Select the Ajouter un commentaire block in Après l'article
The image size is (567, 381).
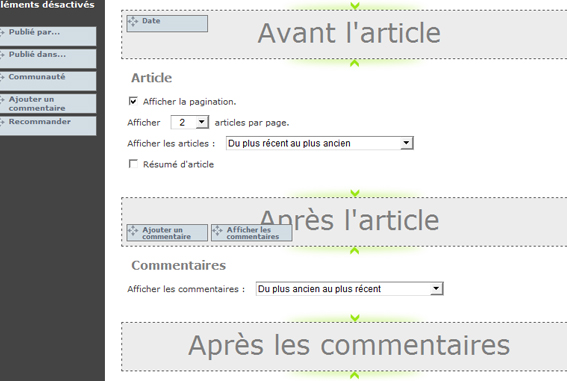(x=167, y=233)
